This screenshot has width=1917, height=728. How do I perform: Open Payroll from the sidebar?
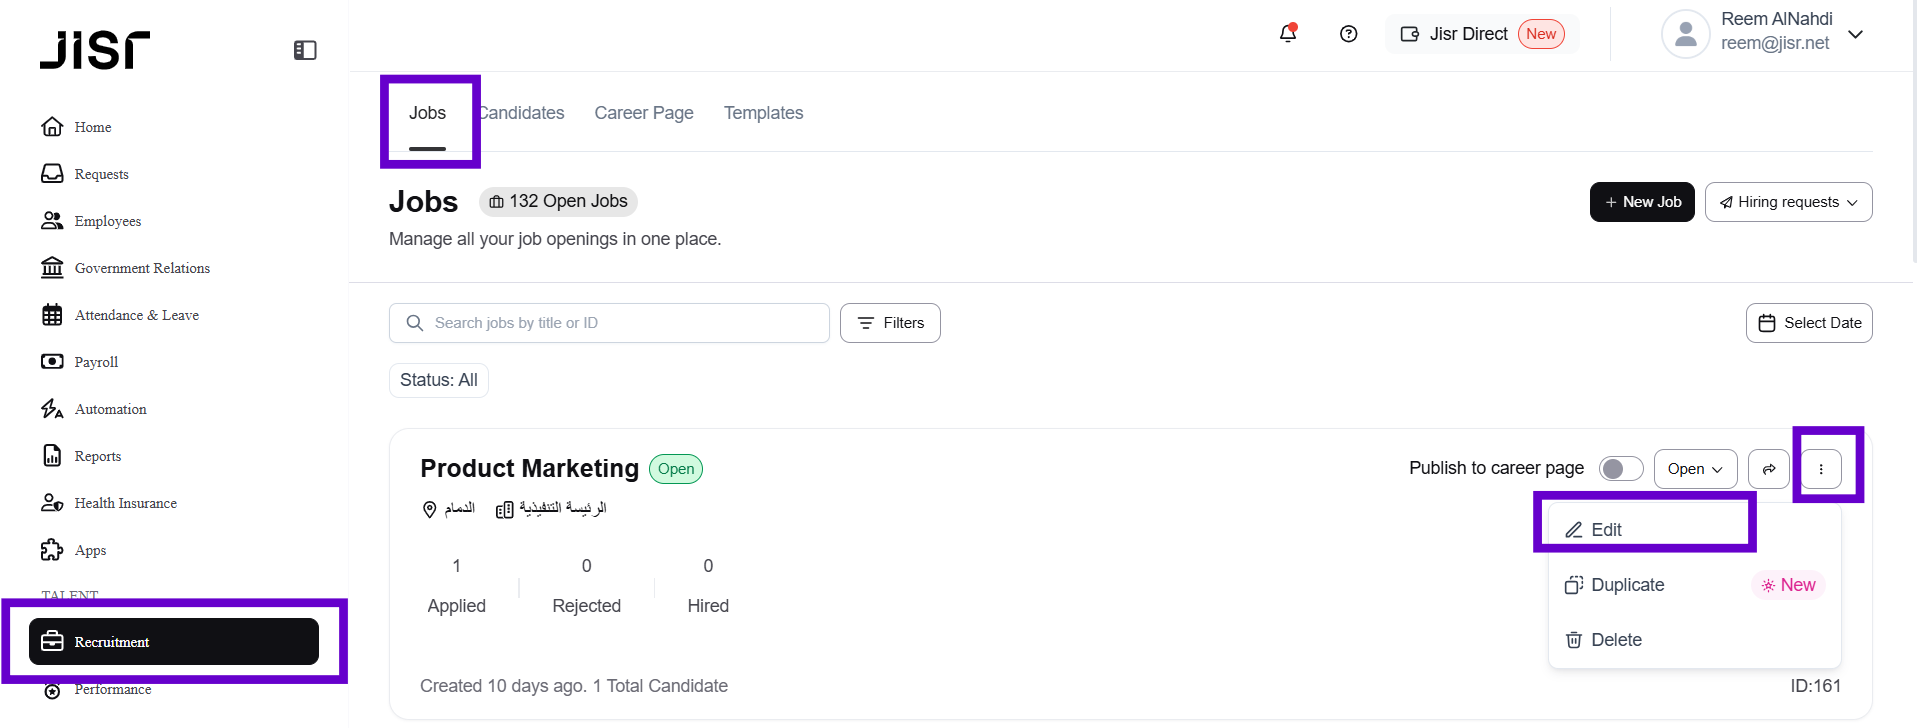(96, 362)
